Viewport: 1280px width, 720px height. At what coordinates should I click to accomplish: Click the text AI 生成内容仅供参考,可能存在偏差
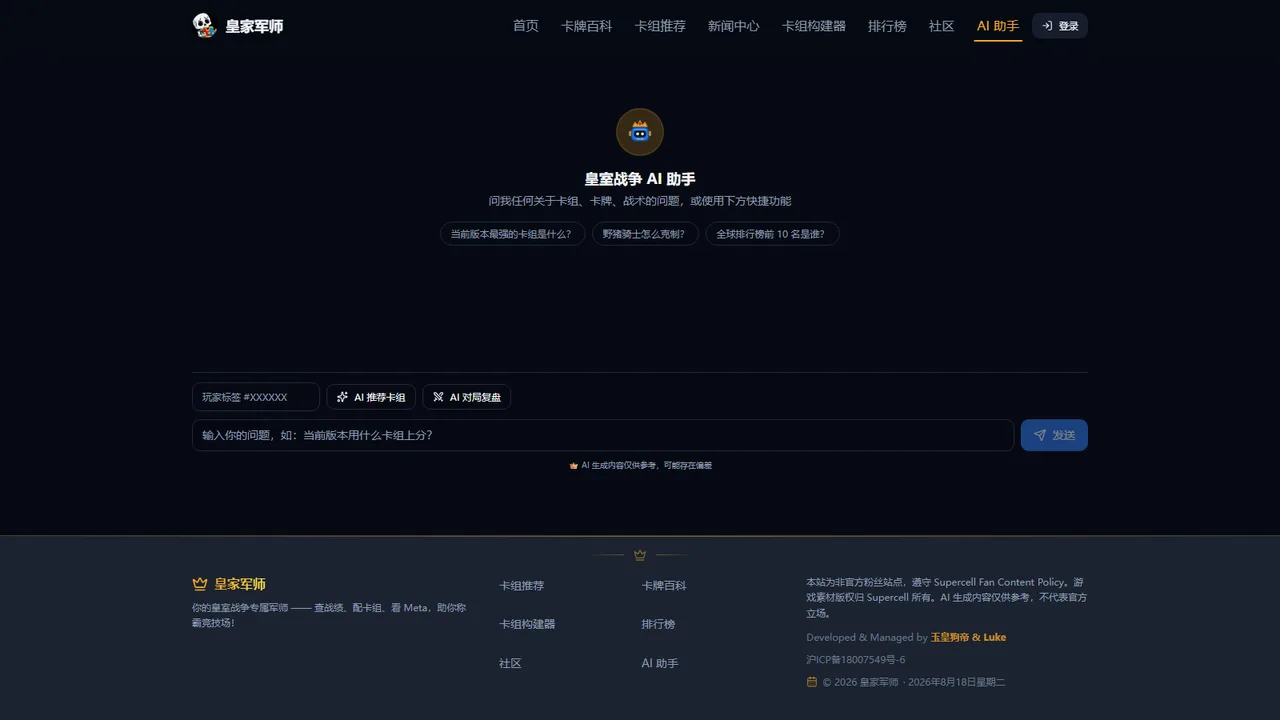(647, 466)
